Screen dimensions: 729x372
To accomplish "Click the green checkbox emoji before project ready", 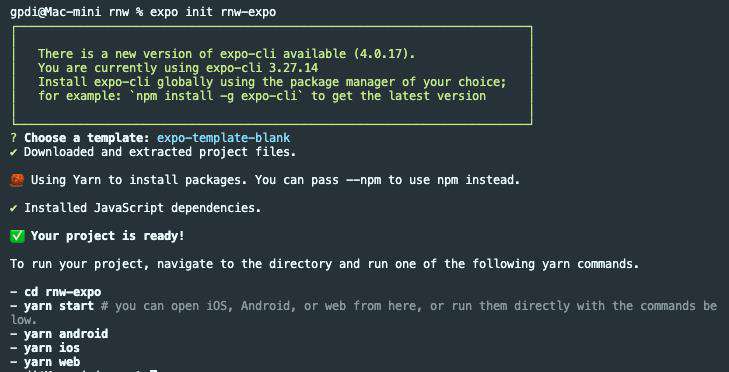I will tap(17, 236).
